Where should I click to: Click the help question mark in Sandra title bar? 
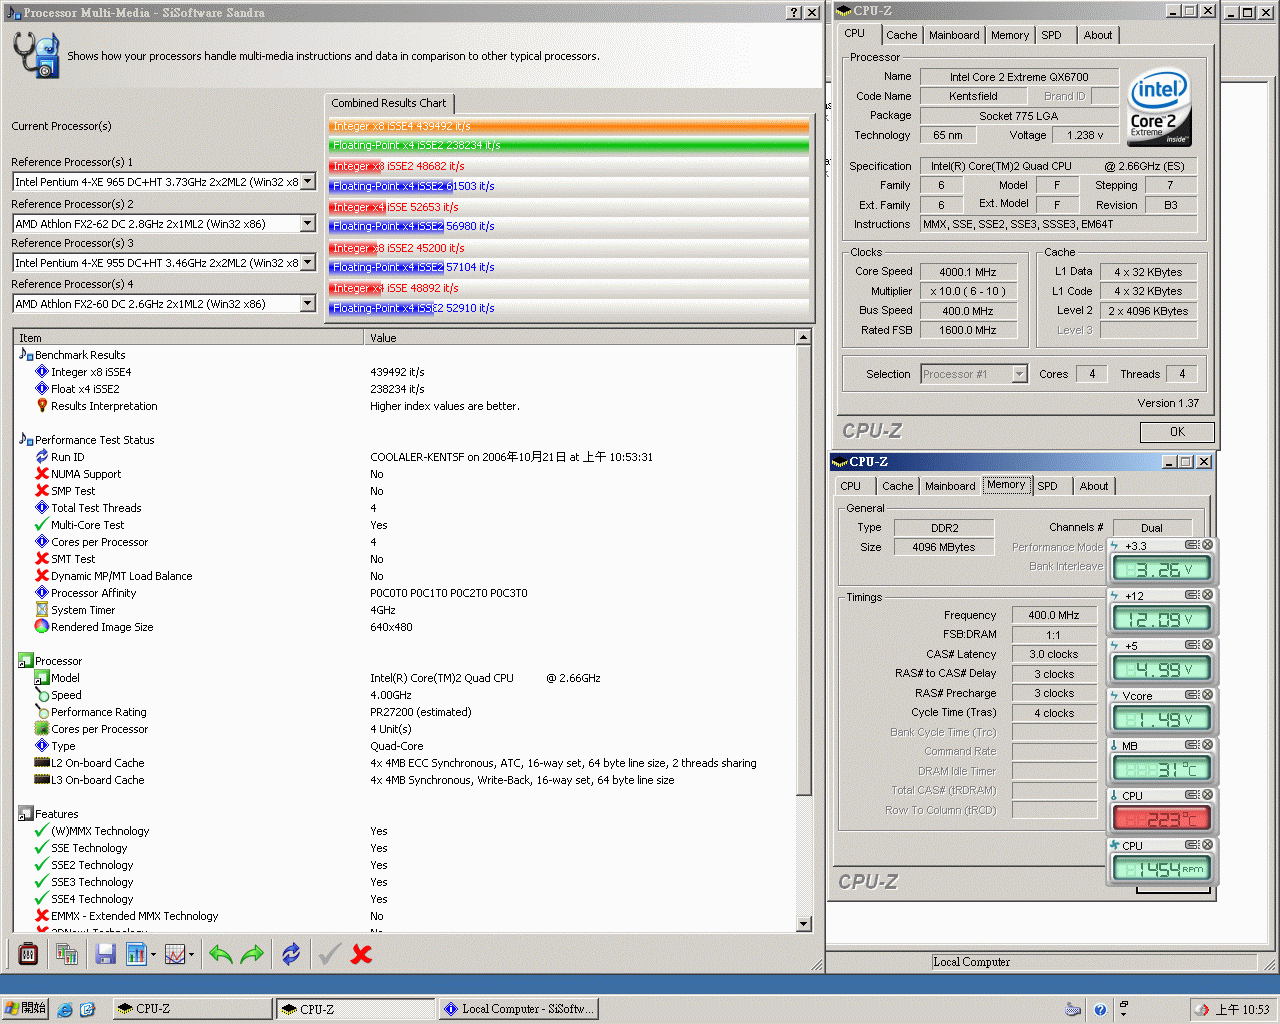[794, 12]
